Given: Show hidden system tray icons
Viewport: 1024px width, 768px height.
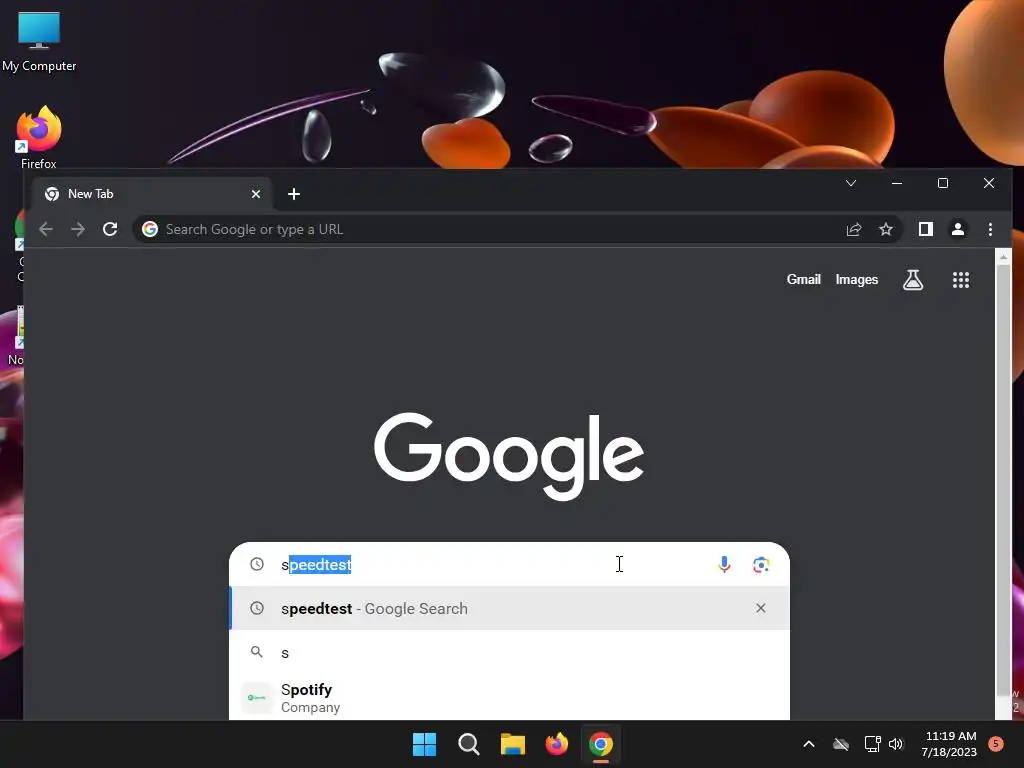Looking at the screenshot, I should point(808,744).
